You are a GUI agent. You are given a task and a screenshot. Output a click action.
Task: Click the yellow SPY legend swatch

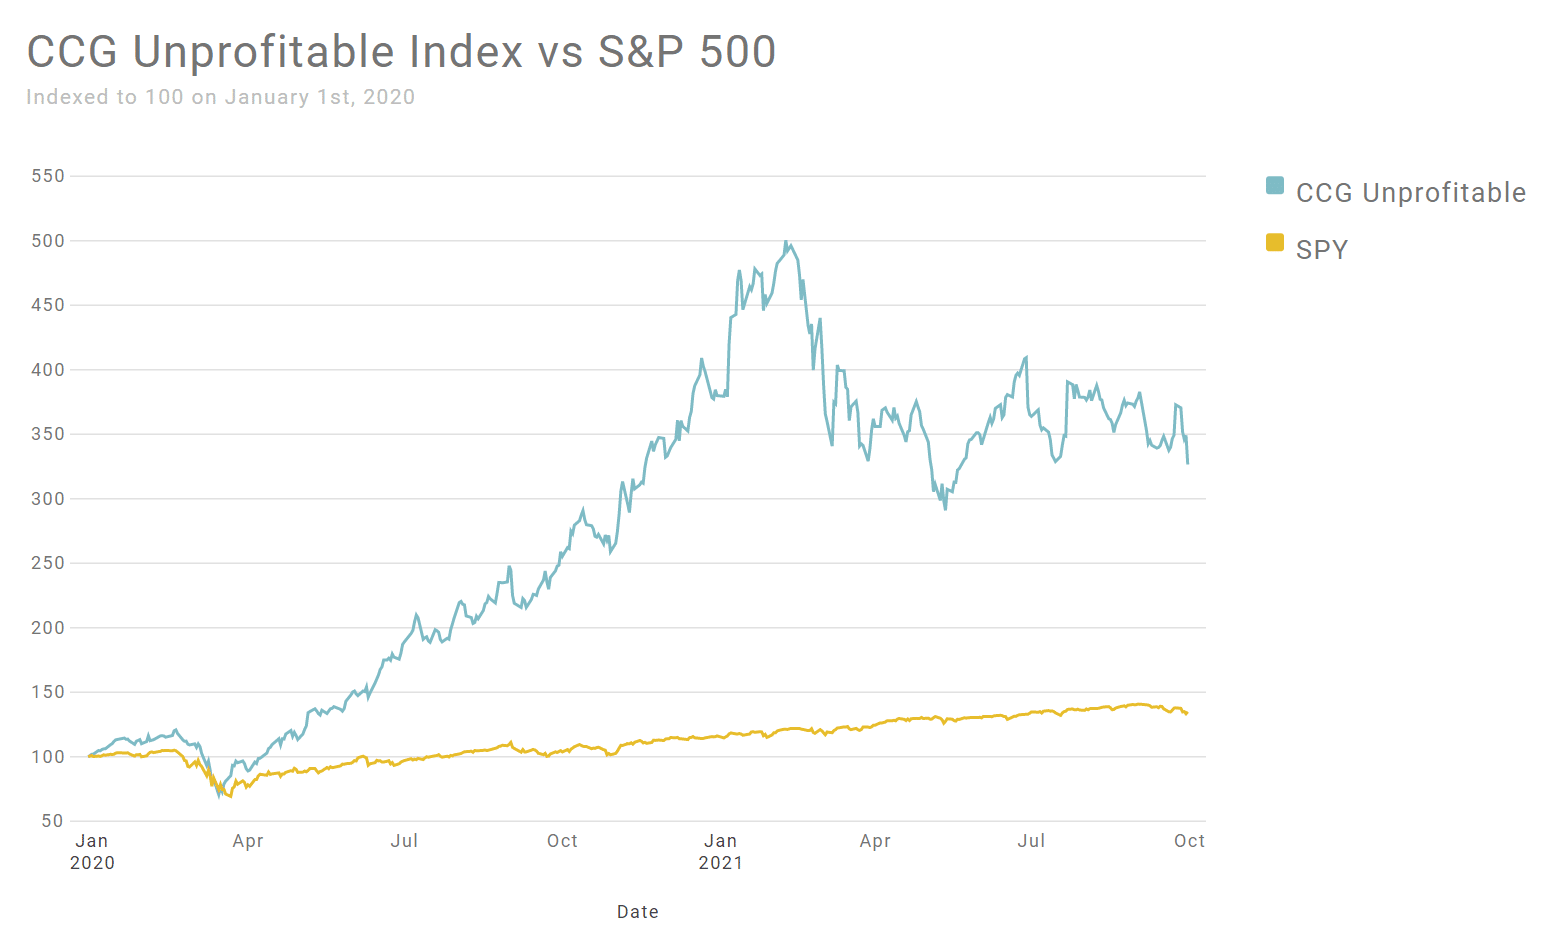tap(1274, 242)
